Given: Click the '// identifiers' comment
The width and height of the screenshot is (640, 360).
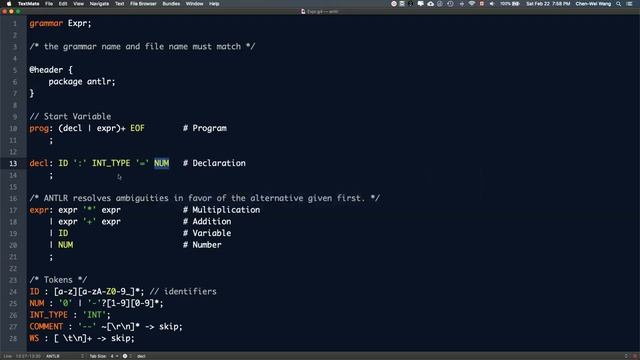Looking at the screenshot, I should point(183,291).
